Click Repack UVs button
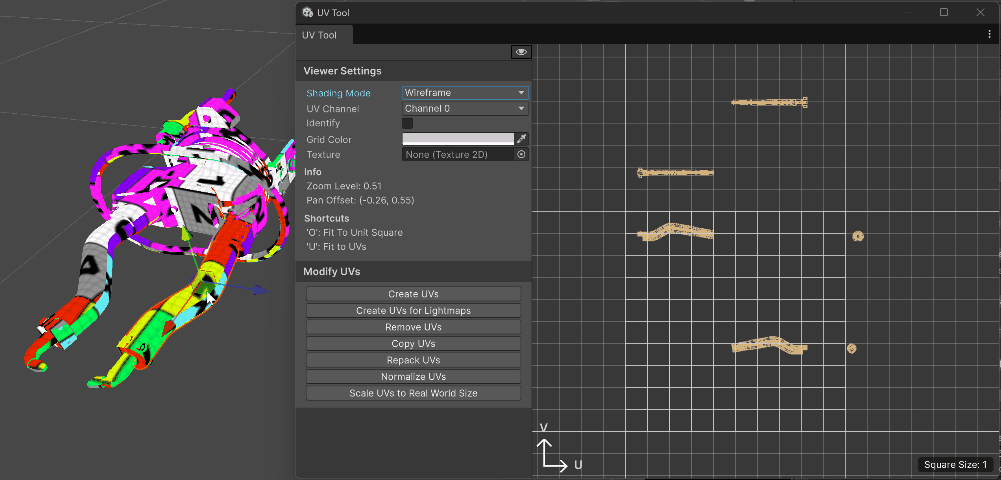This screenshot has width=1001, height=480. click(413, 360)
